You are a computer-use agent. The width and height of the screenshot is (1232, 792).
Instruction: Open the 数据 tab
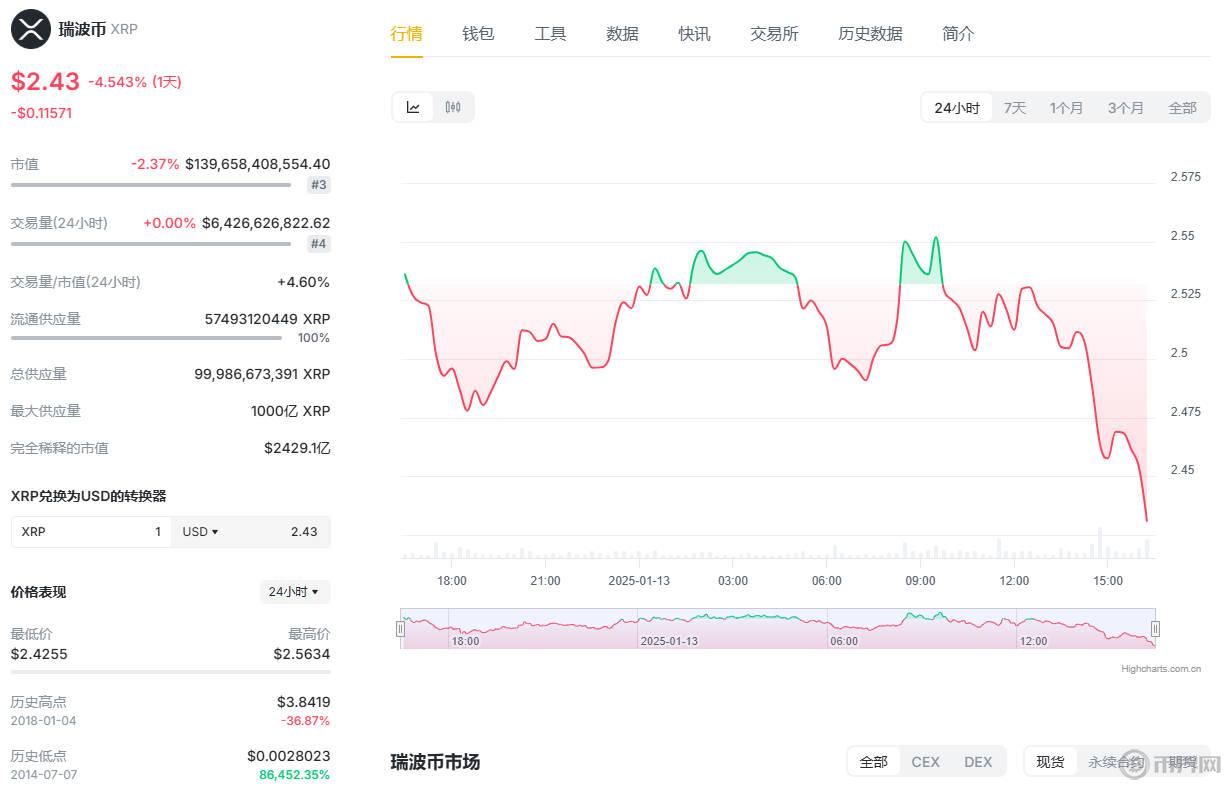622,34
